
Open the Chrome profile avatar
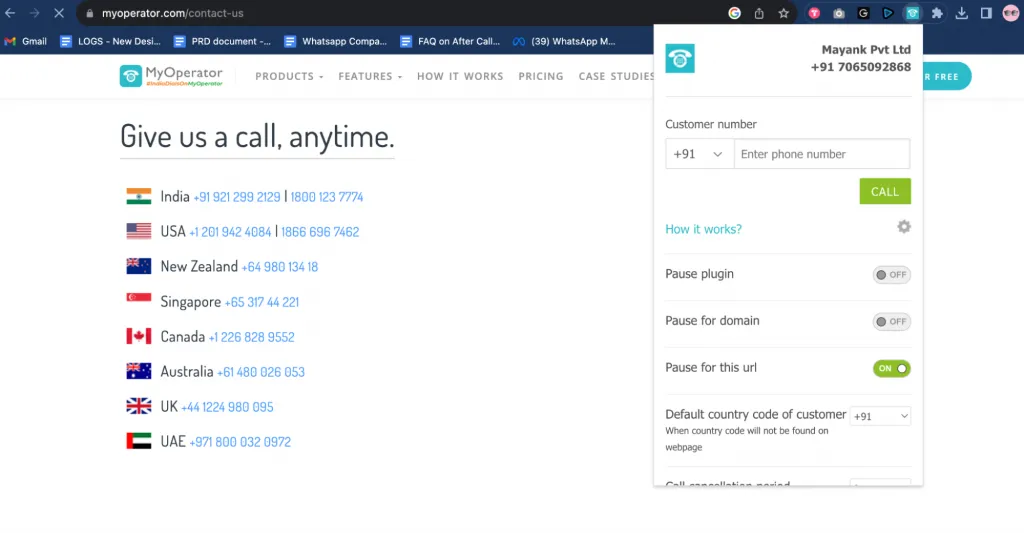1011,13
